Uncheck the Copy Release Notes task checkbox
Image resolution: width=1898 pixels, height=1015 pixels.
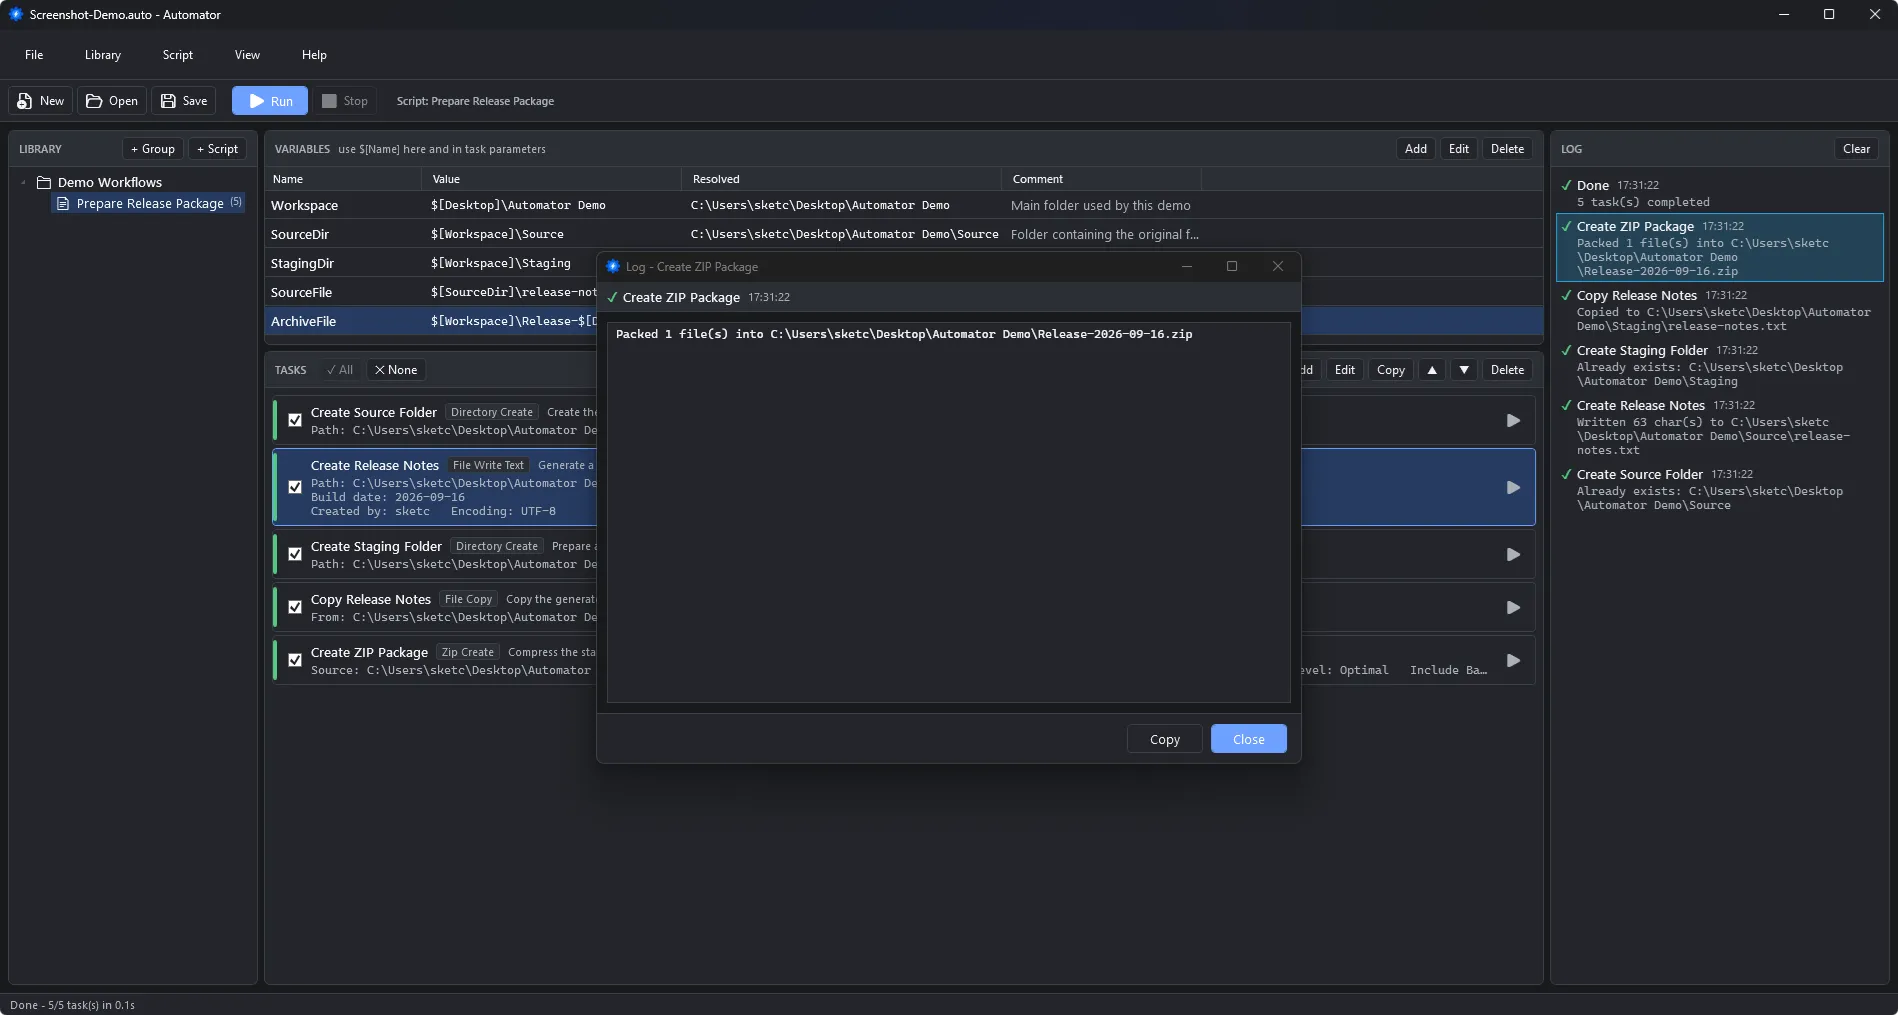[x=295, y=608]
